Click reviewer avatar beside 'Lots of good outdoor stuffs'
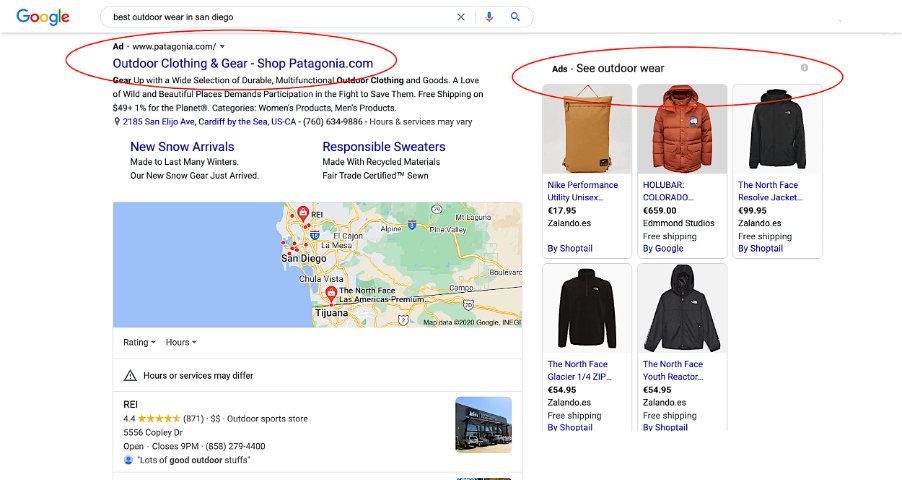902x480 pixels. point(128,460)
